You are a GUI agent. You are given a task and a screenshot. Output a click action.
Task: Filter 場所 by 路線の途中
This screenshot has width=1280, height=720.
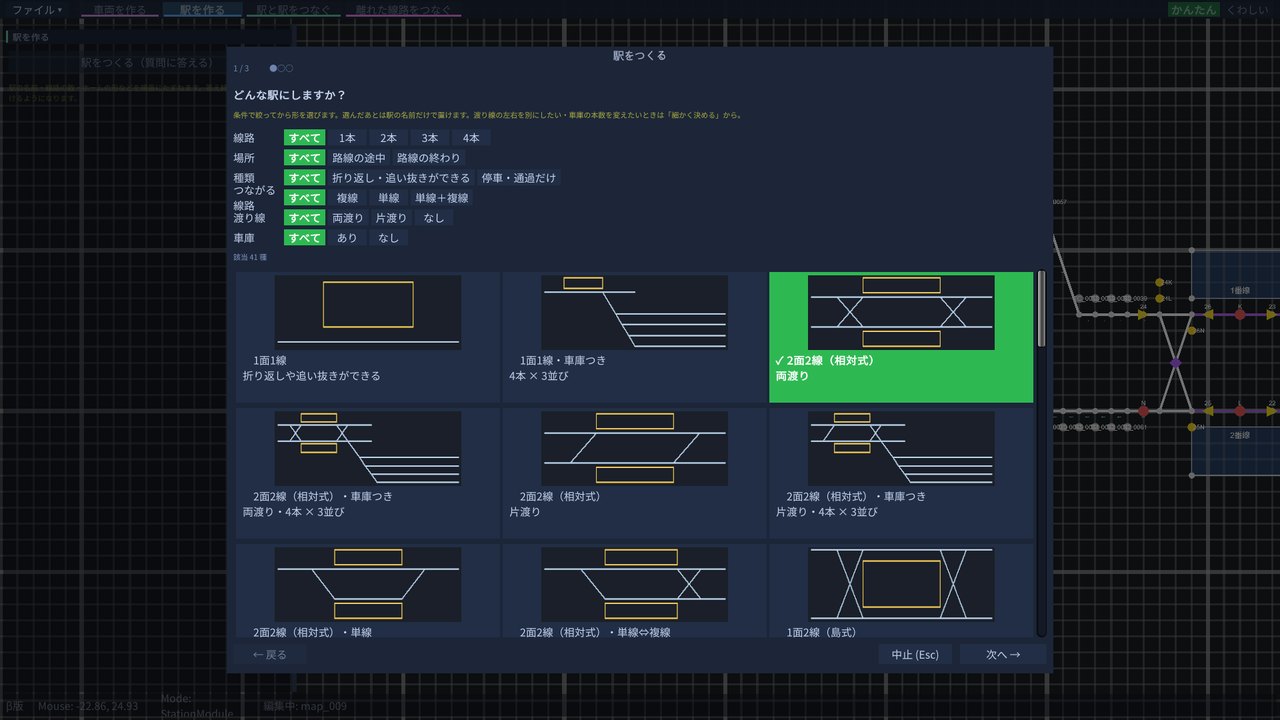(x=359, y=158)
